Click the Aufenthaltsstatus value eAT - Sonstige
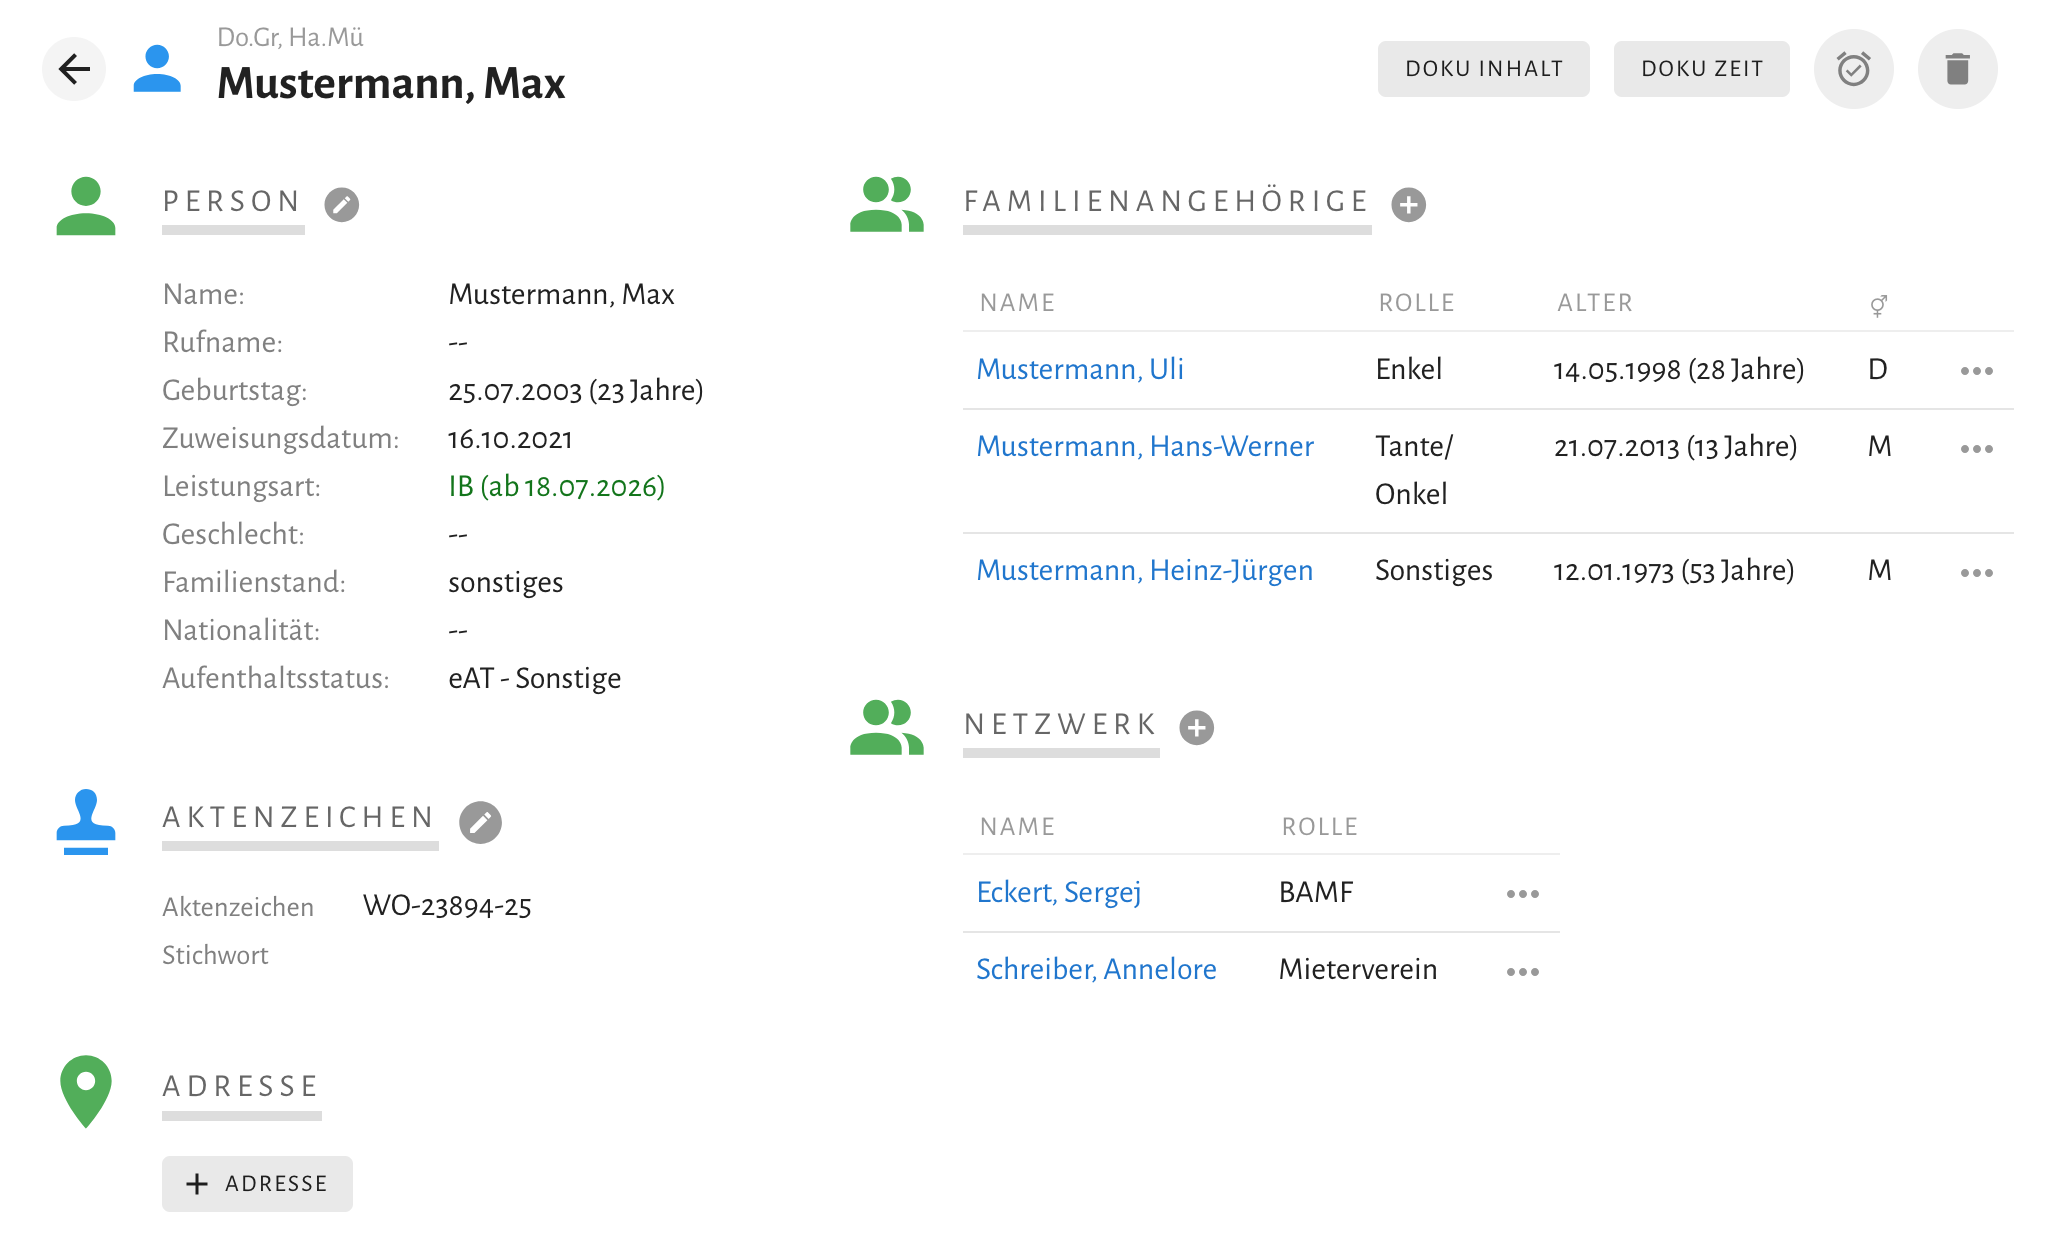The image size is (2060, 1254). tap(535, 679)
